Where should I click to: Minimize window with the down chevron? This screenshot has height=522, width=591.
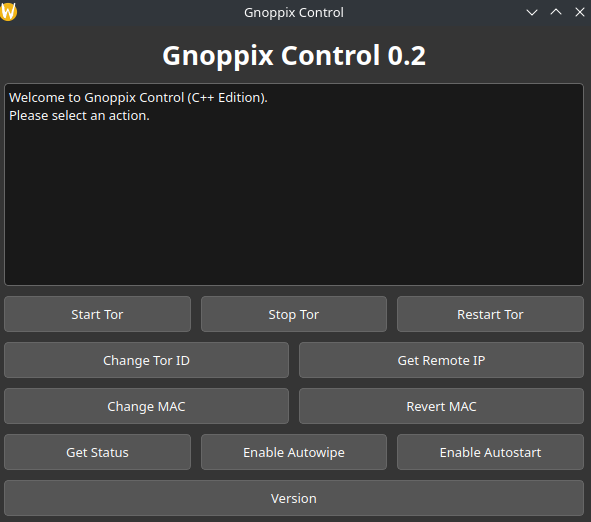coord(532,12)
